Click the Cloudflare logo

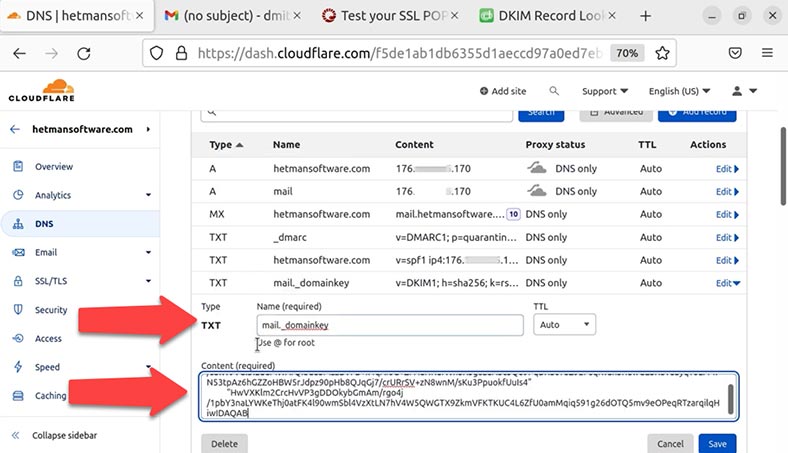click(x=42, y=90)
